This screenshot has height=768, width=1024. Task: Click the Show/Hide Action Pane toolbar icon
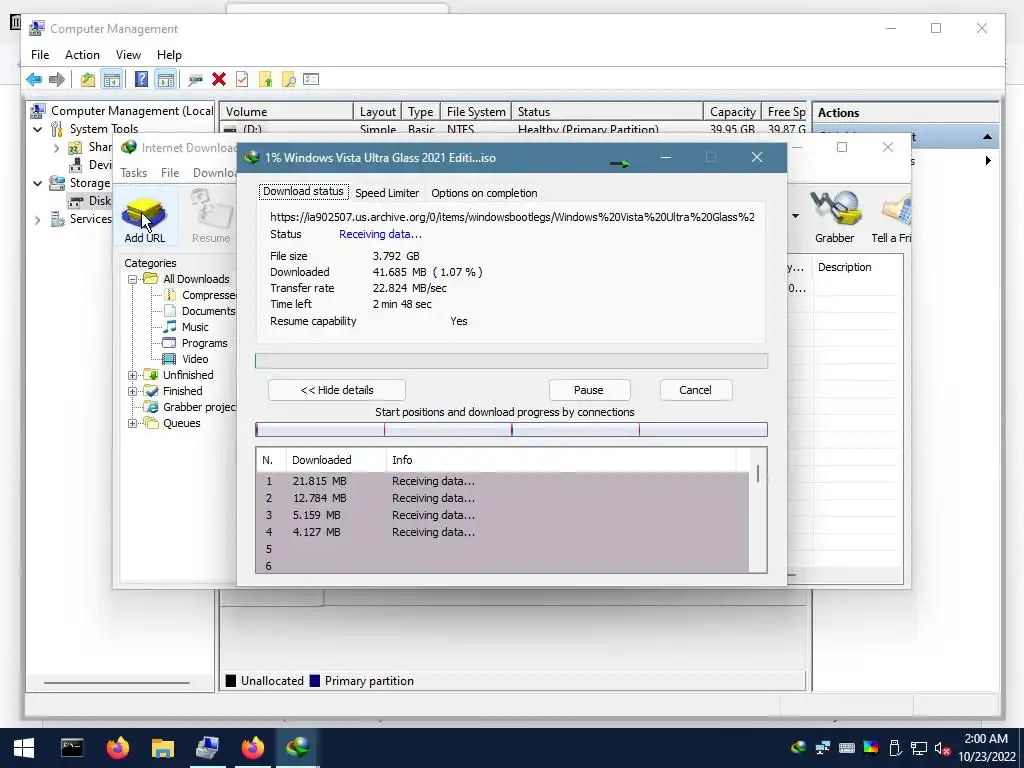click(166, 80)
